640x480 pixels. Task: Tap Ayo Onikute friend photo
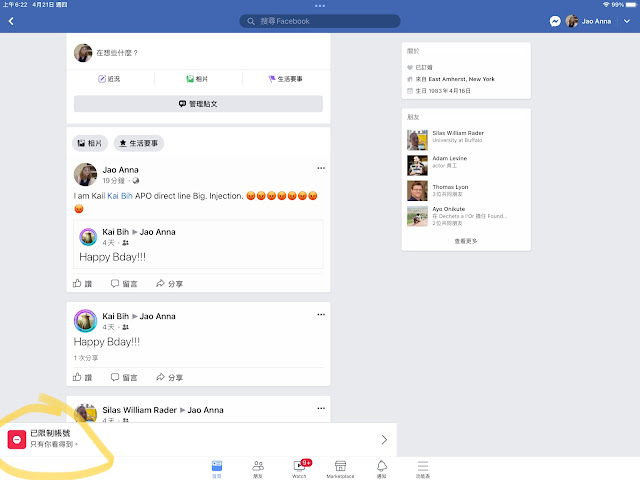coord(417,216)
